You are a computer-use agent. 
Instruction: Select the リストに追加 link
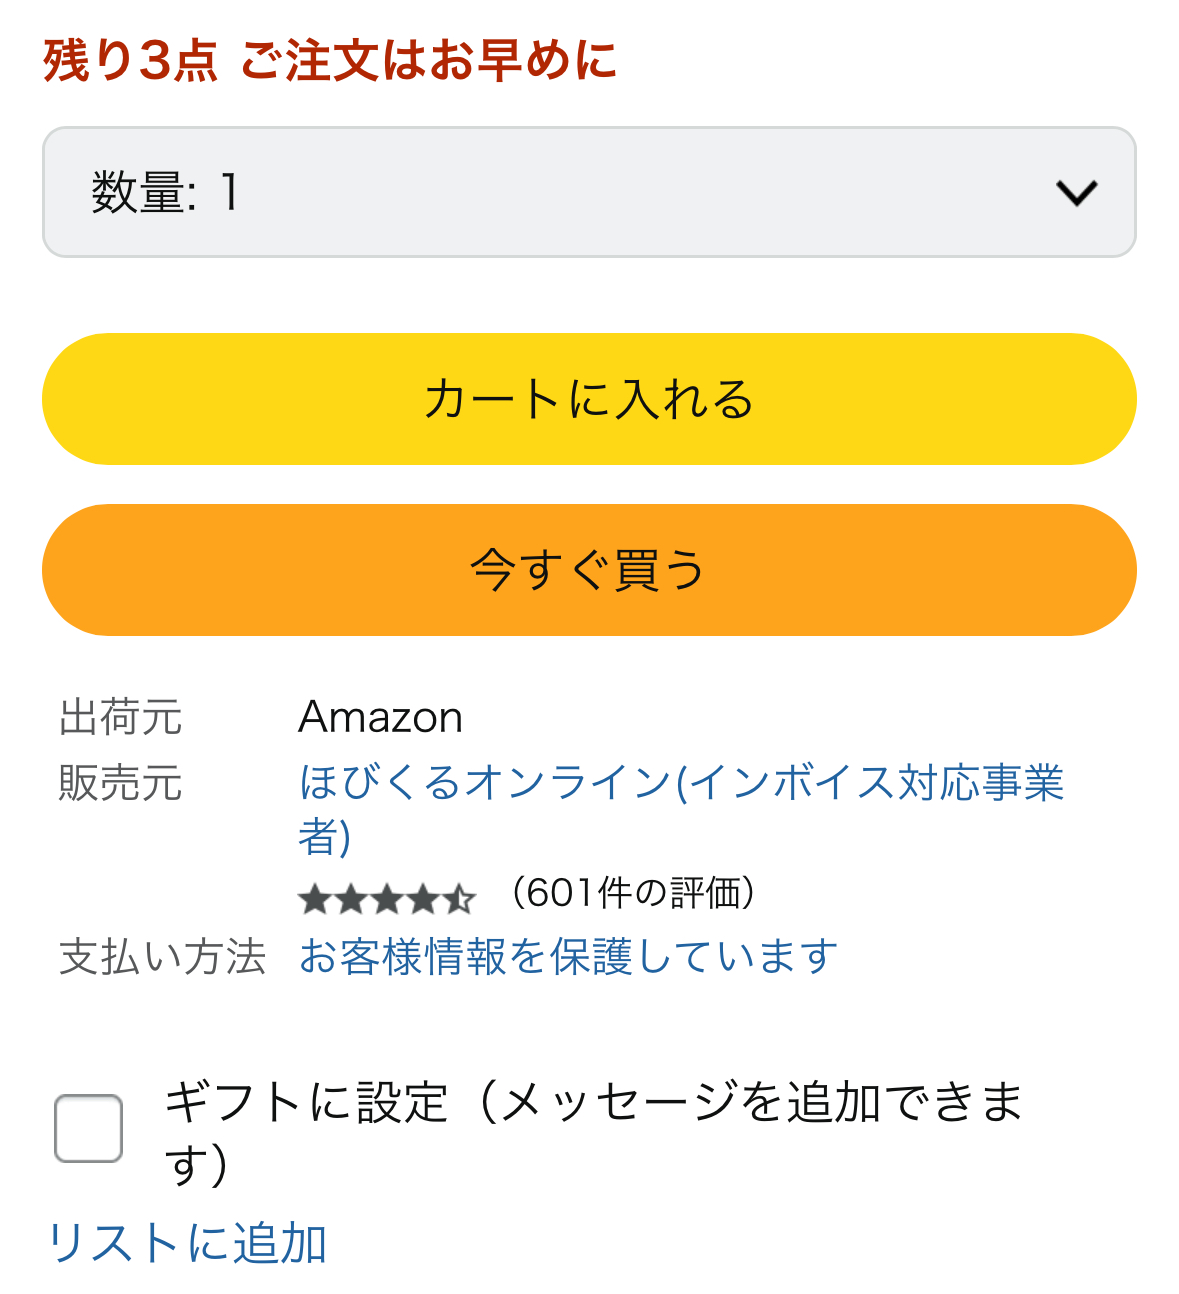click(x=188, y=1243)
